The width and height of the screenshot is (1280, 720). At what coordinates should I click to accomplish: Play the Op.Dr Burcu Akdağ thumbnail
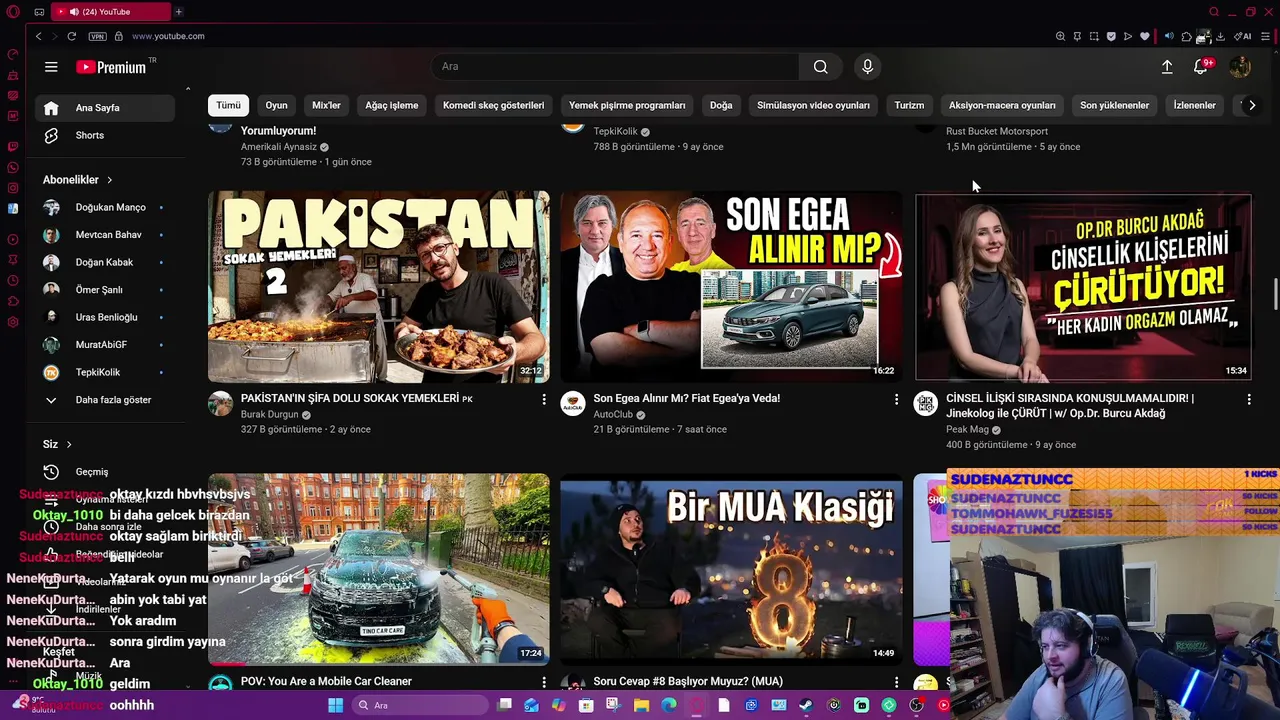tap(1083, 287)
